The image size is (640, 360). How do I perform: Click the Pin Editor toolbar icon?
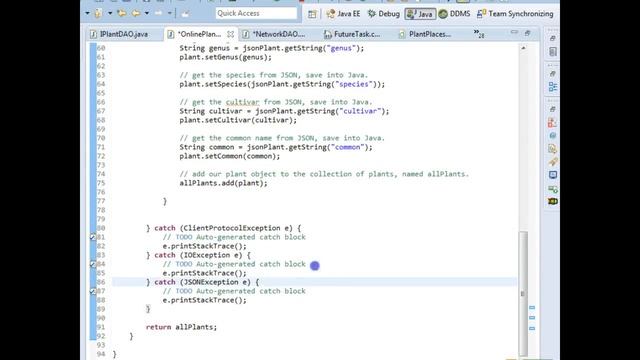(185, 14)
